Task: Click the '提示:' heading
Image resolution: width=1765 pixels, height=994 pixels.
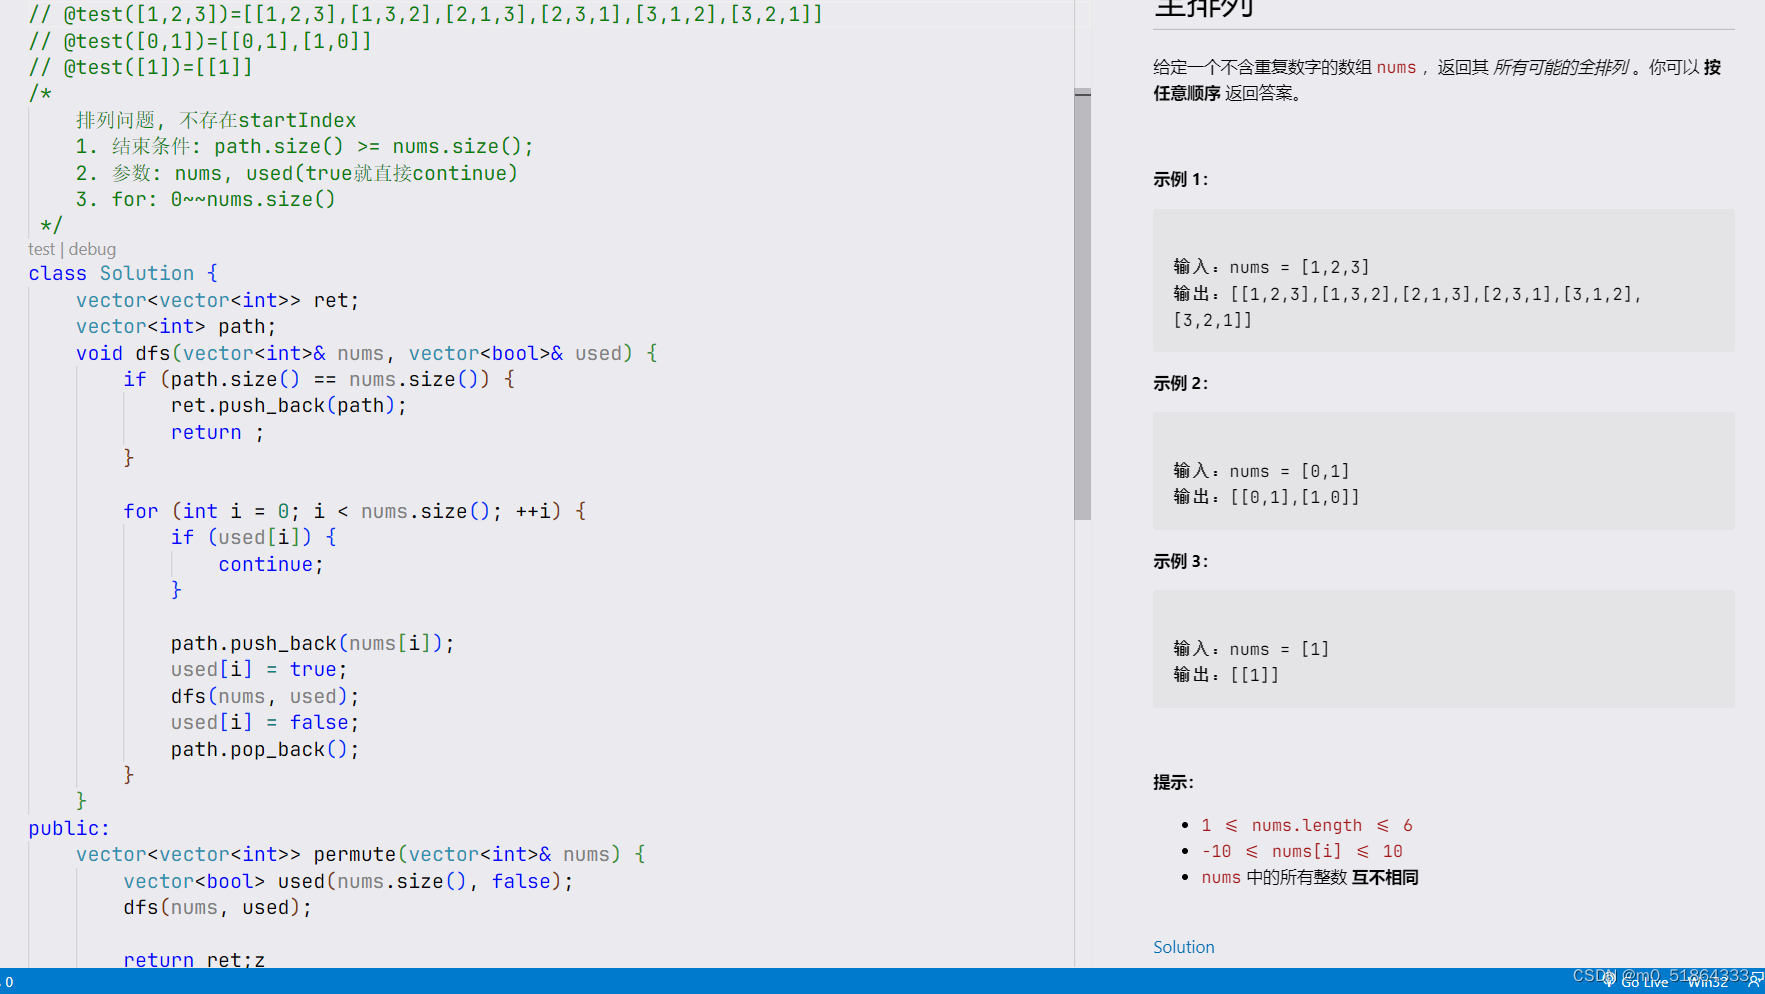Action: 1173,782
